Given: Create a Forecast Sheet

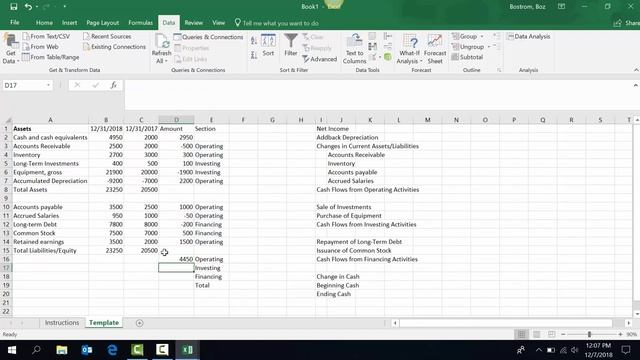Looking at the screenshot, I should click(x=435, y=49).
